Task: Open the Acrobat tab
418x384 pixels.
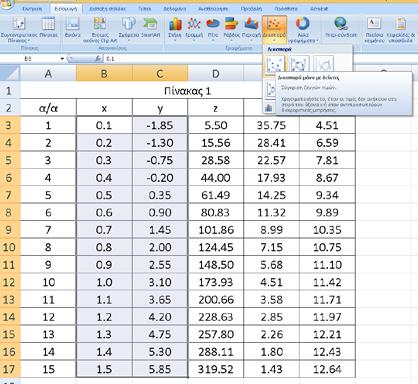Action: (x=319, y=9)
